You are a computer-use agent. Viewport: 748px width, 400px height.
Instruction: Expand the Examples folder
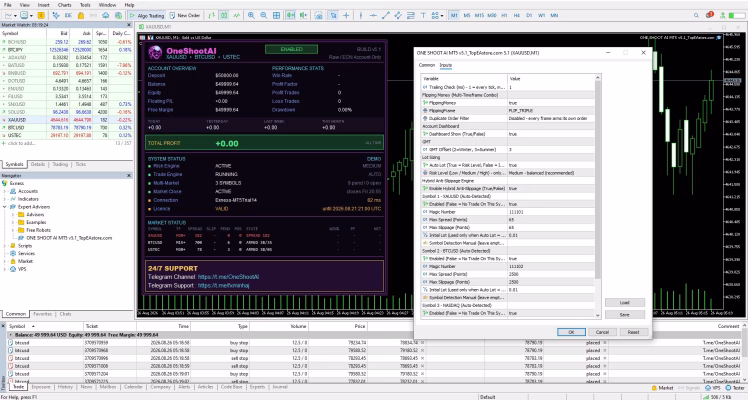click(13, 222)
